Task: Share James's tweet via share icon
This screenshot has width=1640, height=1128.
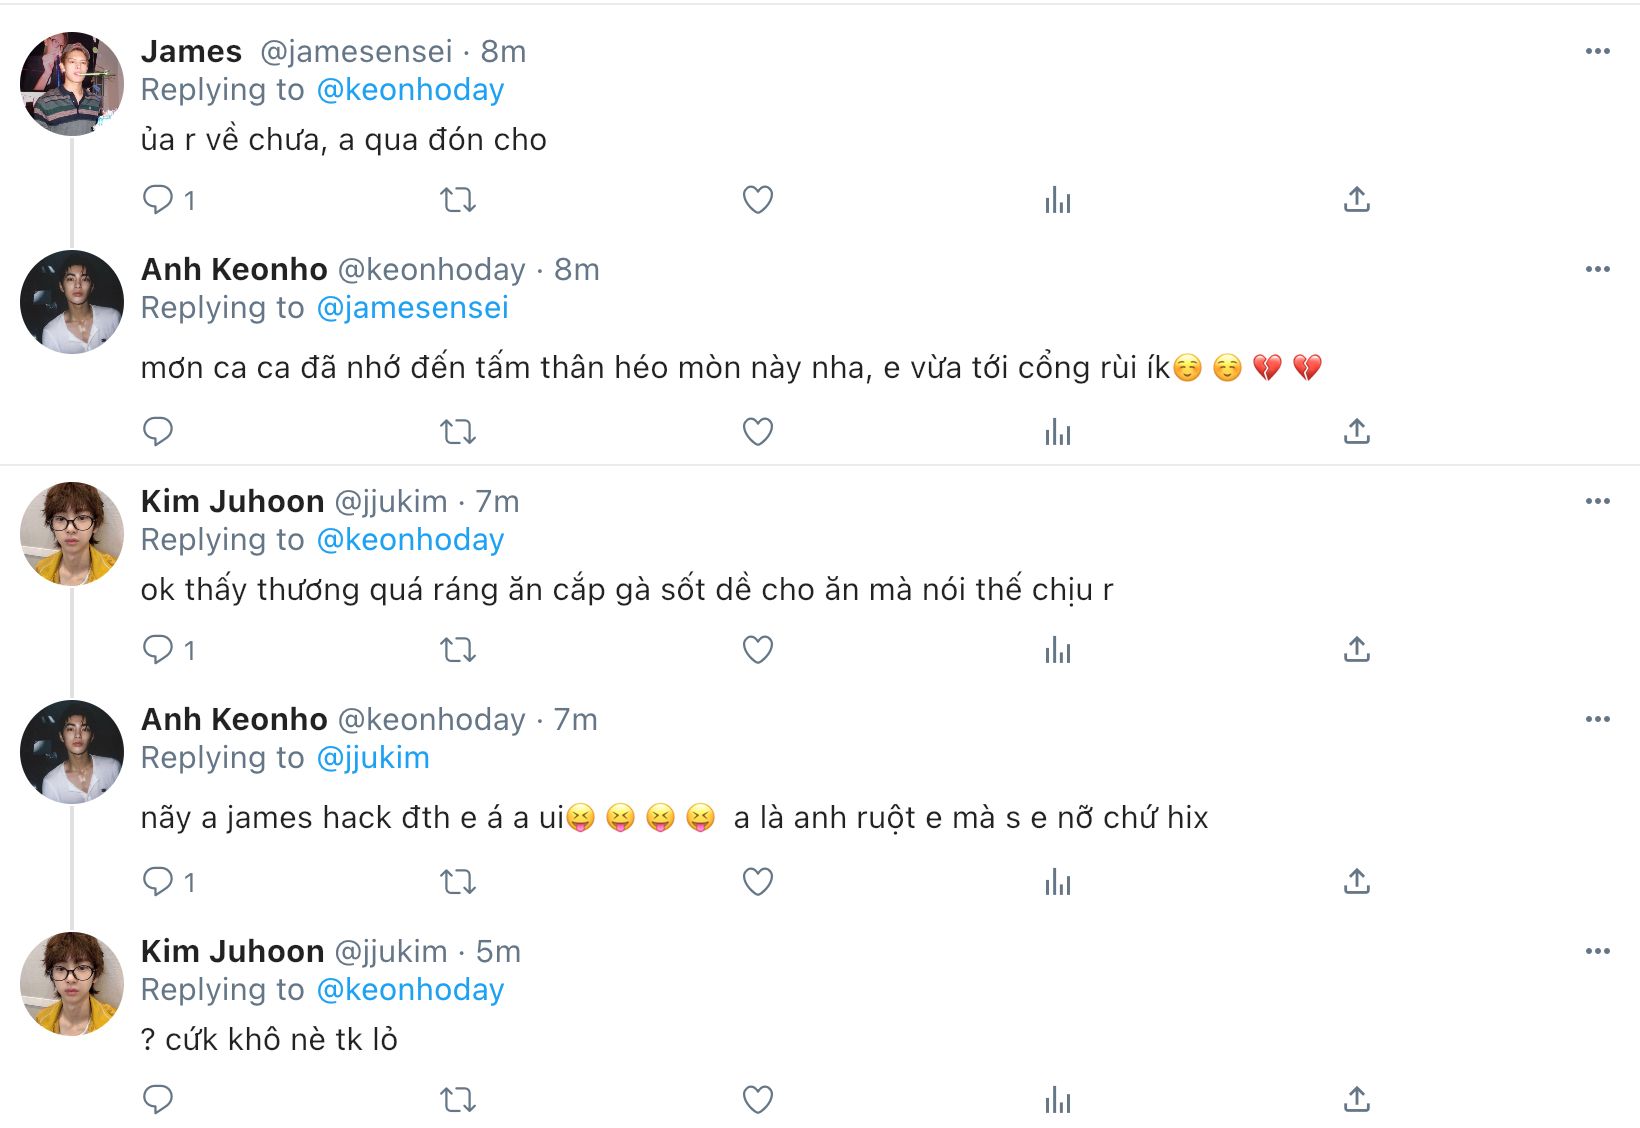Action: coord(1356,200)
